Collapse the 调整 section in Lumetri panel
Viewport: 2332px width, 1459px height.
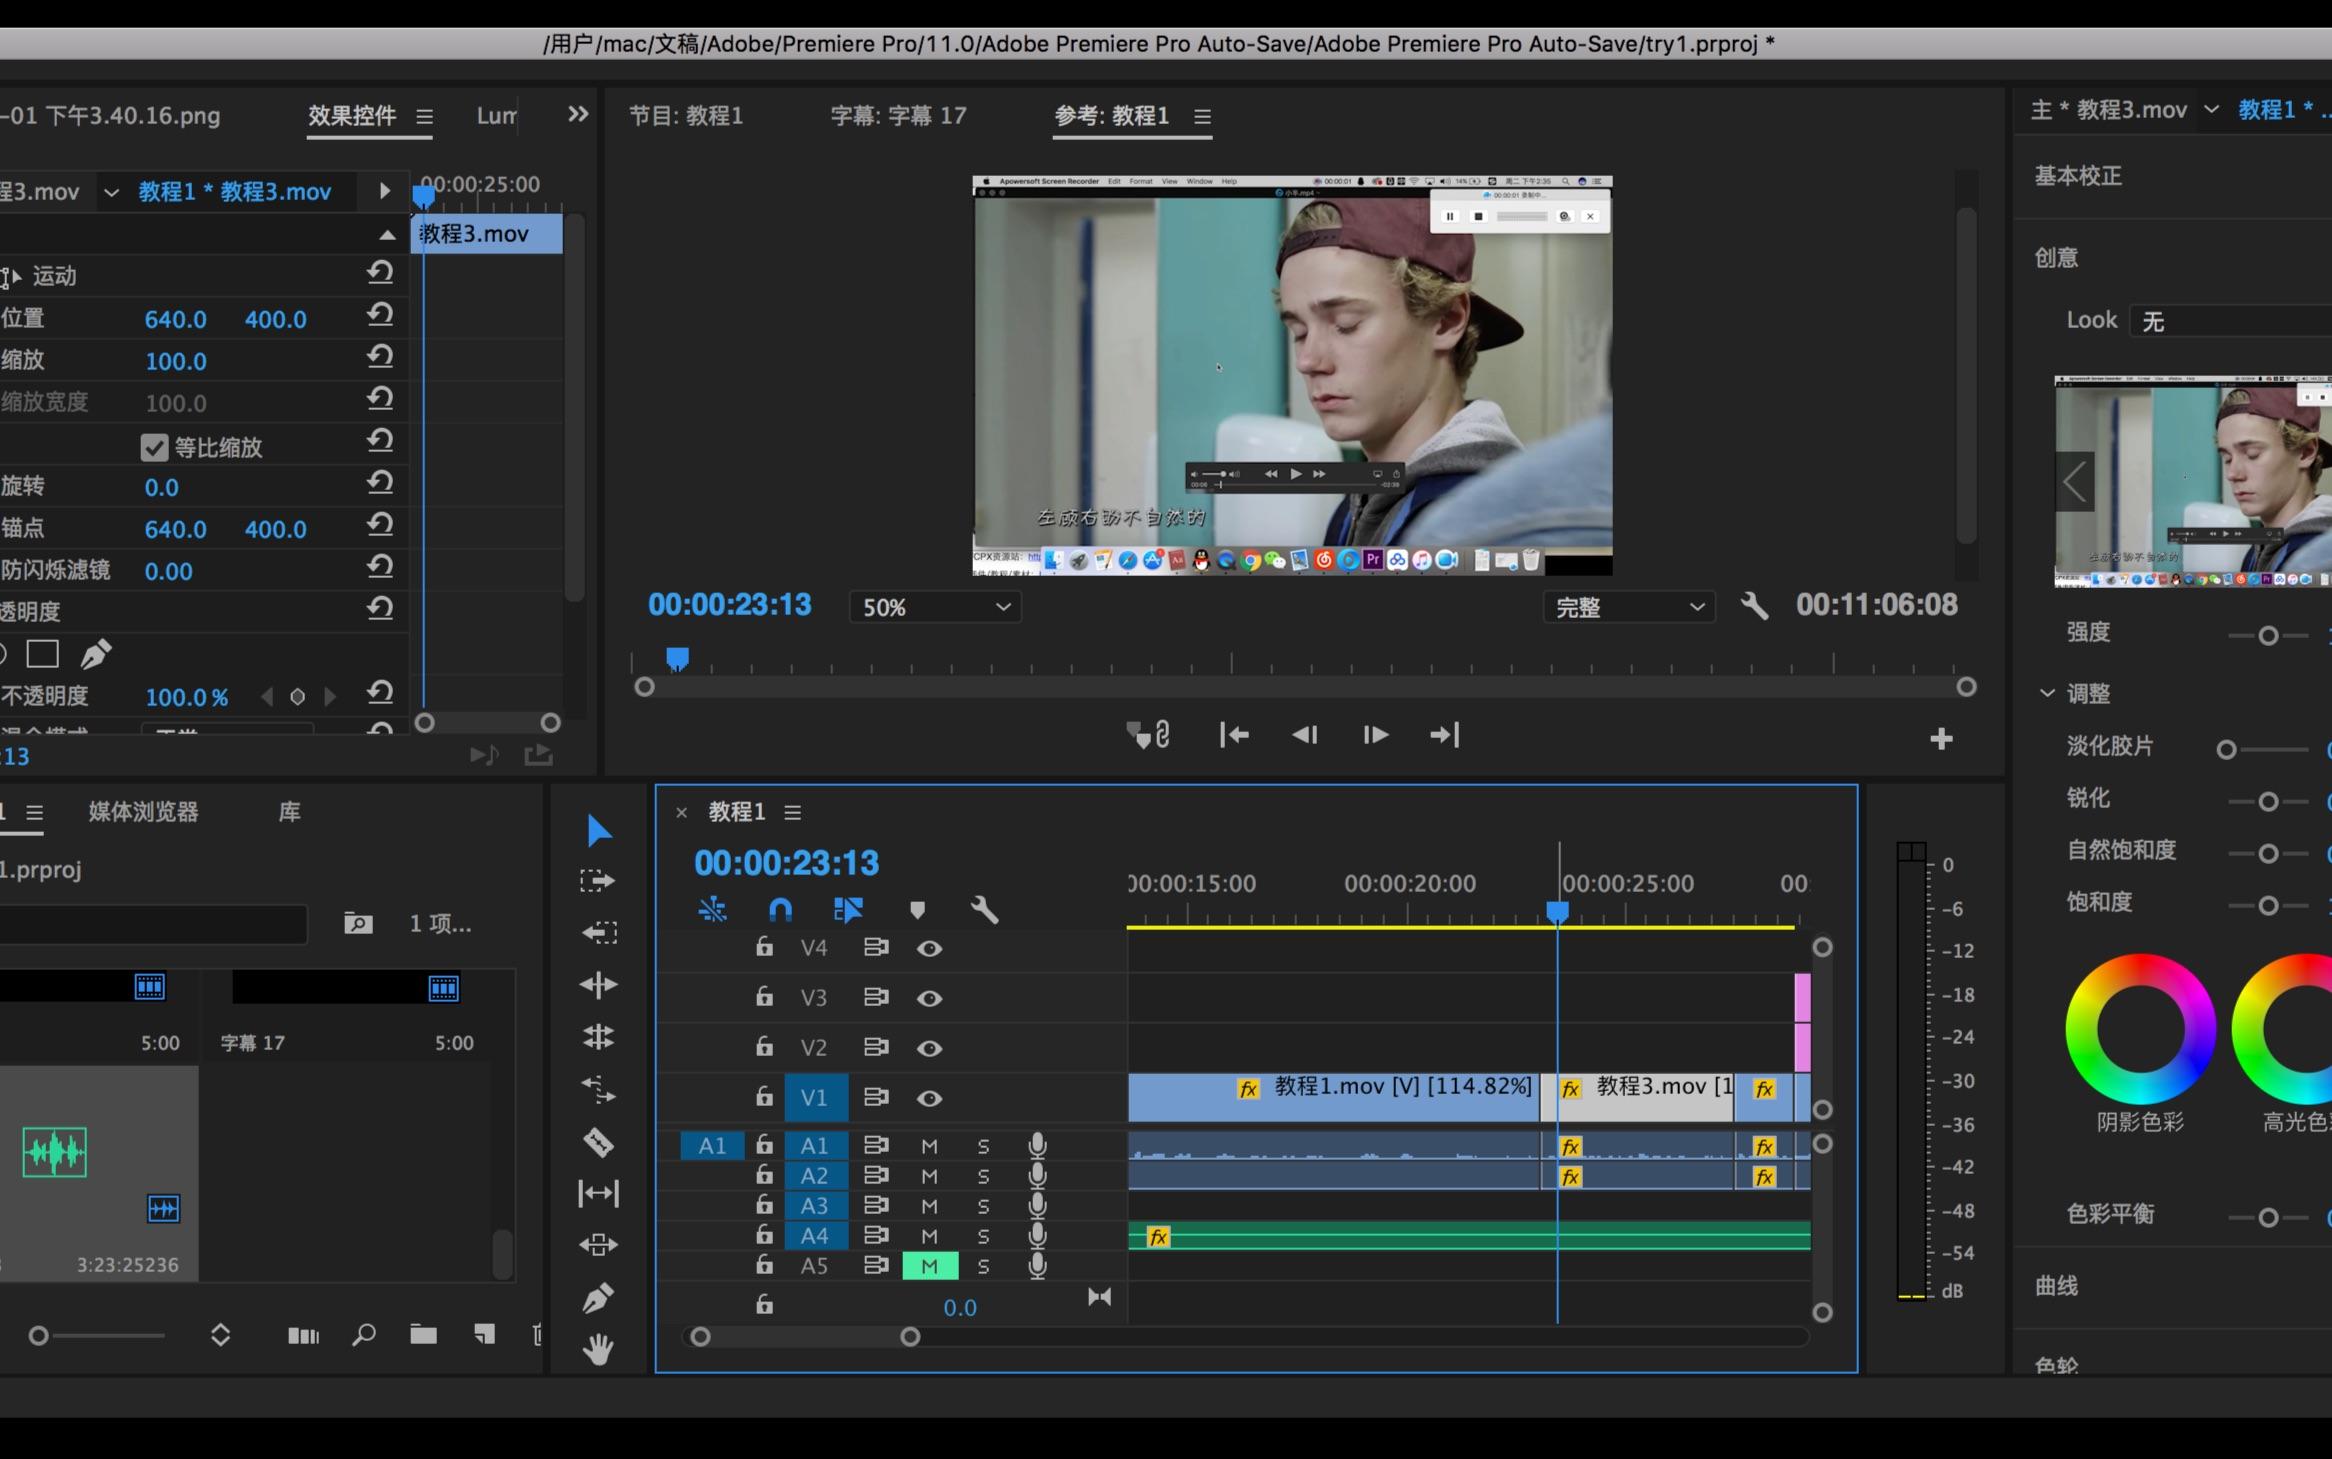[2046, 692]
